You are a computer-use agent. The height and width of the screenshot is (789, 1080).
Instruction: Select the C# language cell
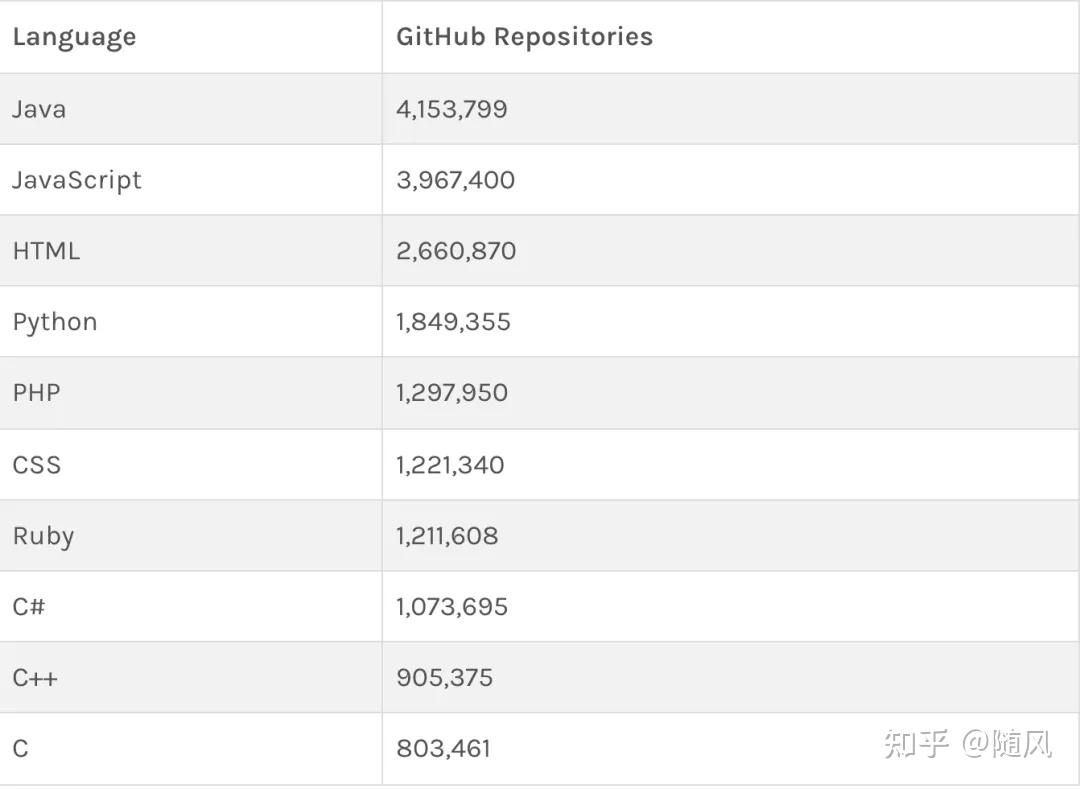coord(29,607)
